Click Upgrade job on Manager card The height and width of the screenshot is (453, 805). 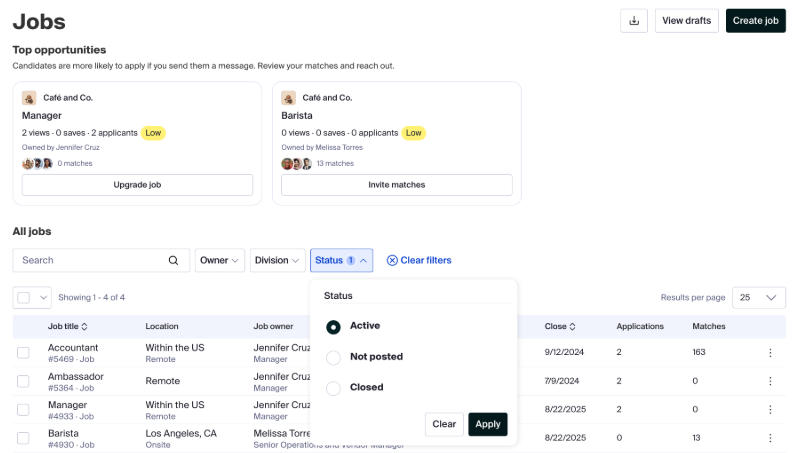click(x=137, y=185)
